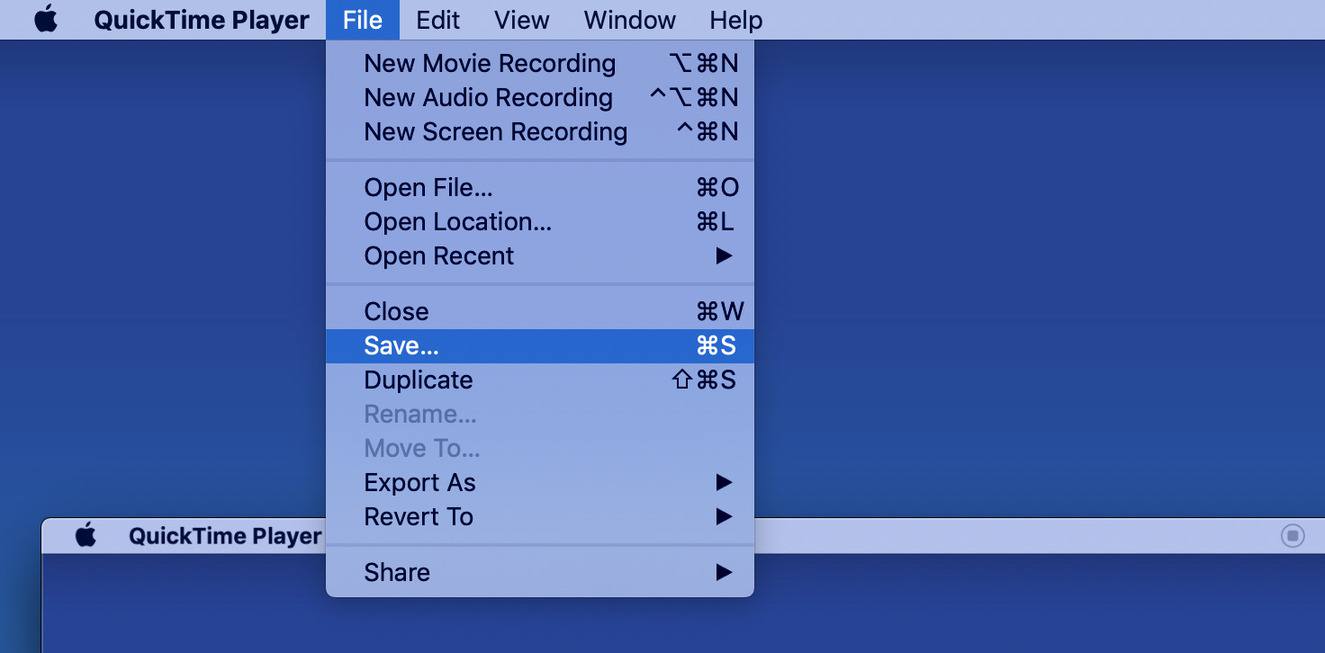
Task: Choose New Audio Recording
Action: pos(540,97)
